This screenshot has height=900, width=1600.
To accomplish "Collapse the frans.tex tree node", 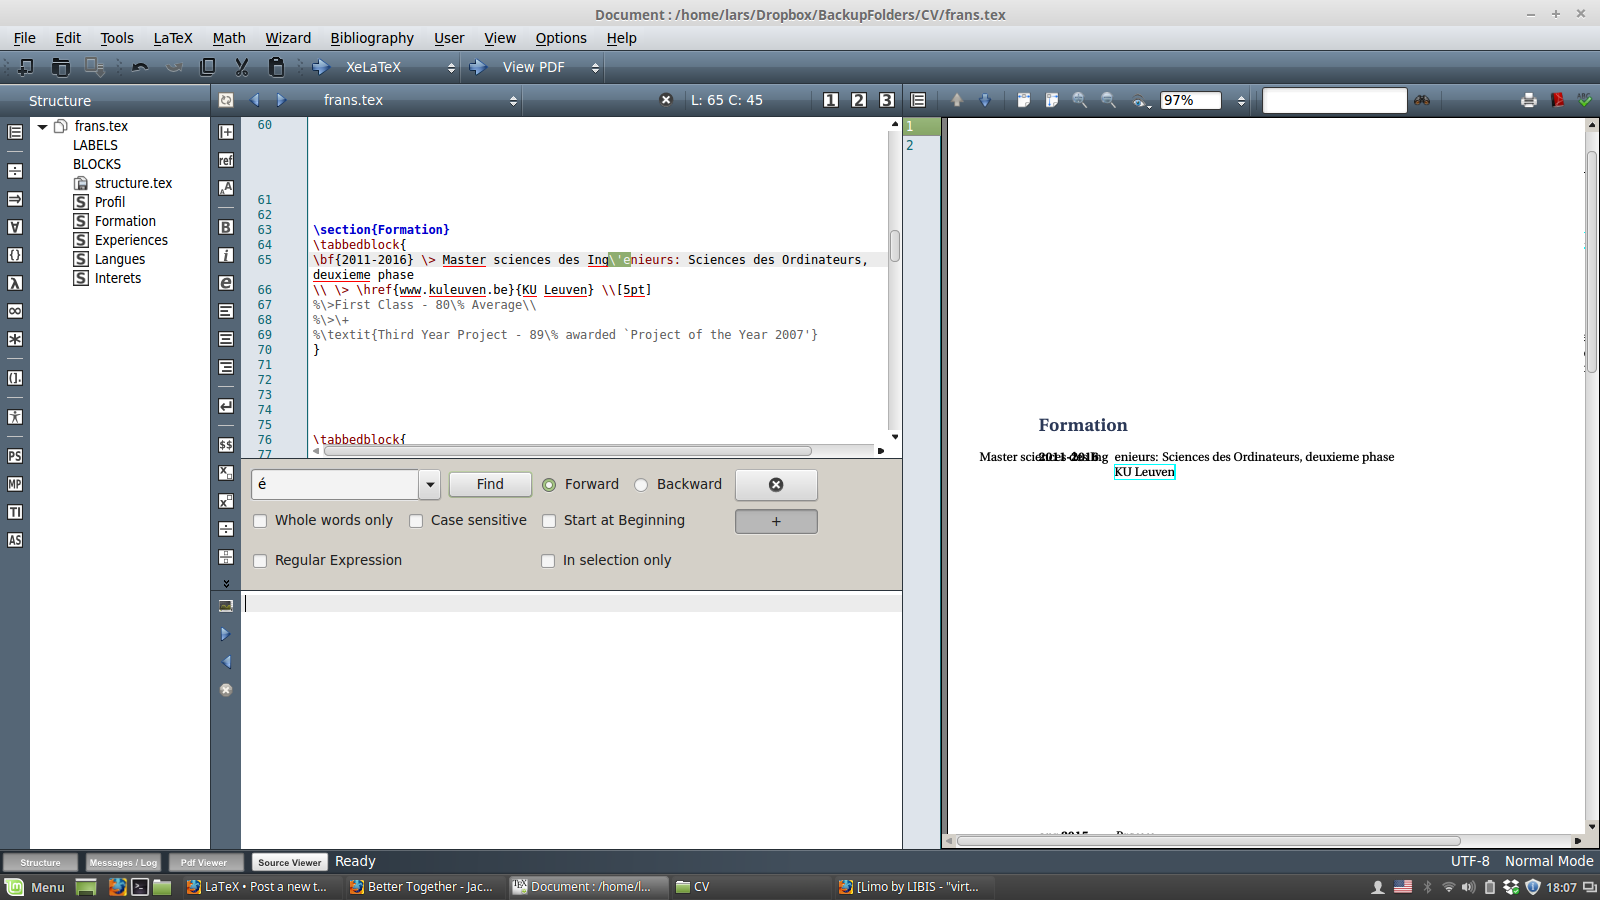I will [43, 127].
